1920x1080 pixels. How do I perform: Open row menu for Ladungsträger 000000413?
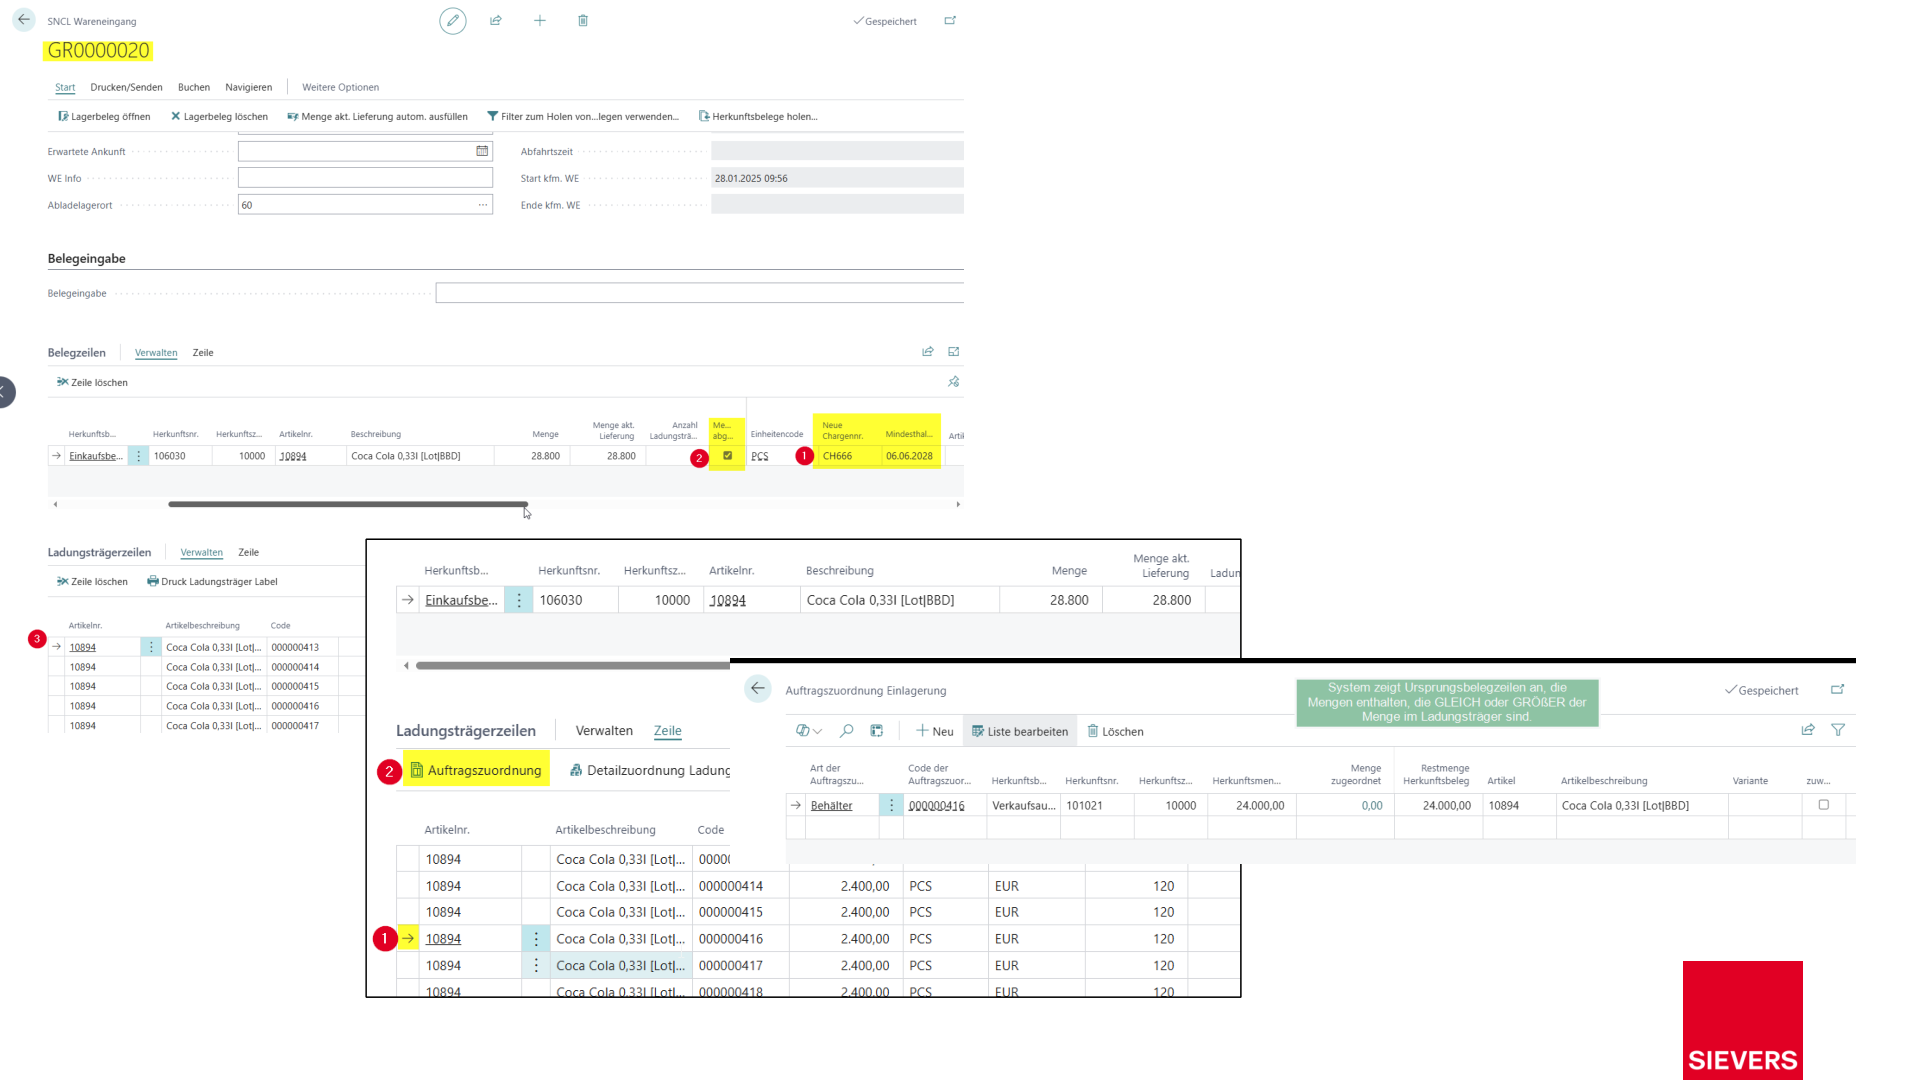(151, 647)
